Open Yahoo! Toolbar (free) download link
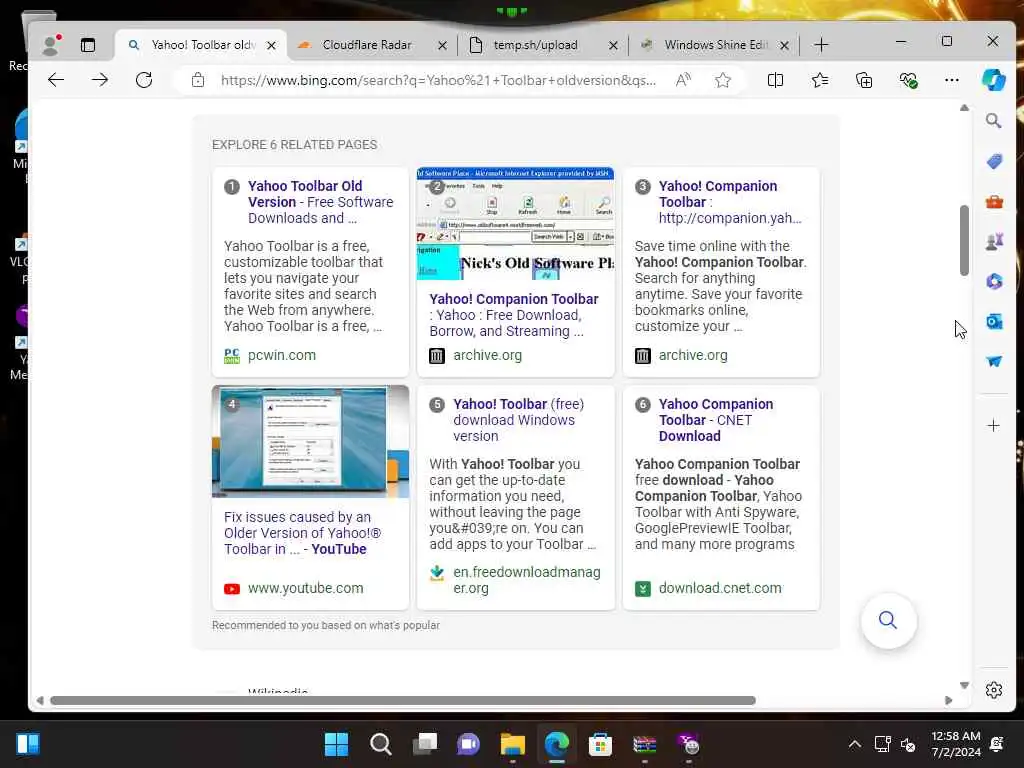Image resolution: width=1024 pixels, height=768 pixels. pos(519,420)
